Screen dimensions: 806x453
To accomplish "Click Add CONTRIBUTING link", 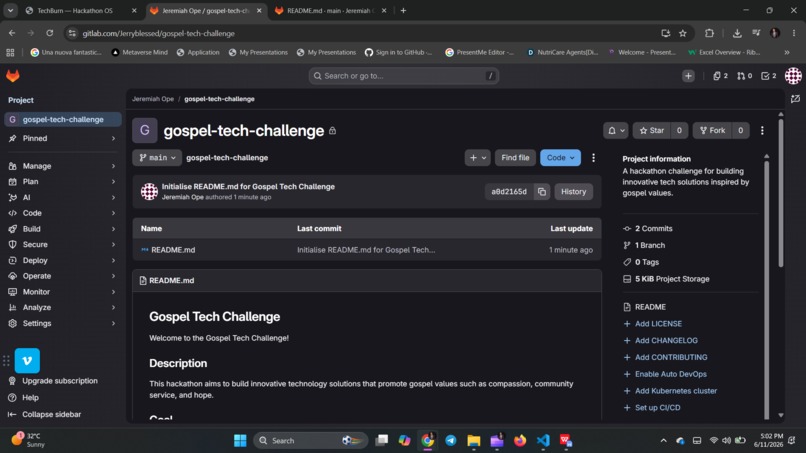I will (x=671, y=357).
